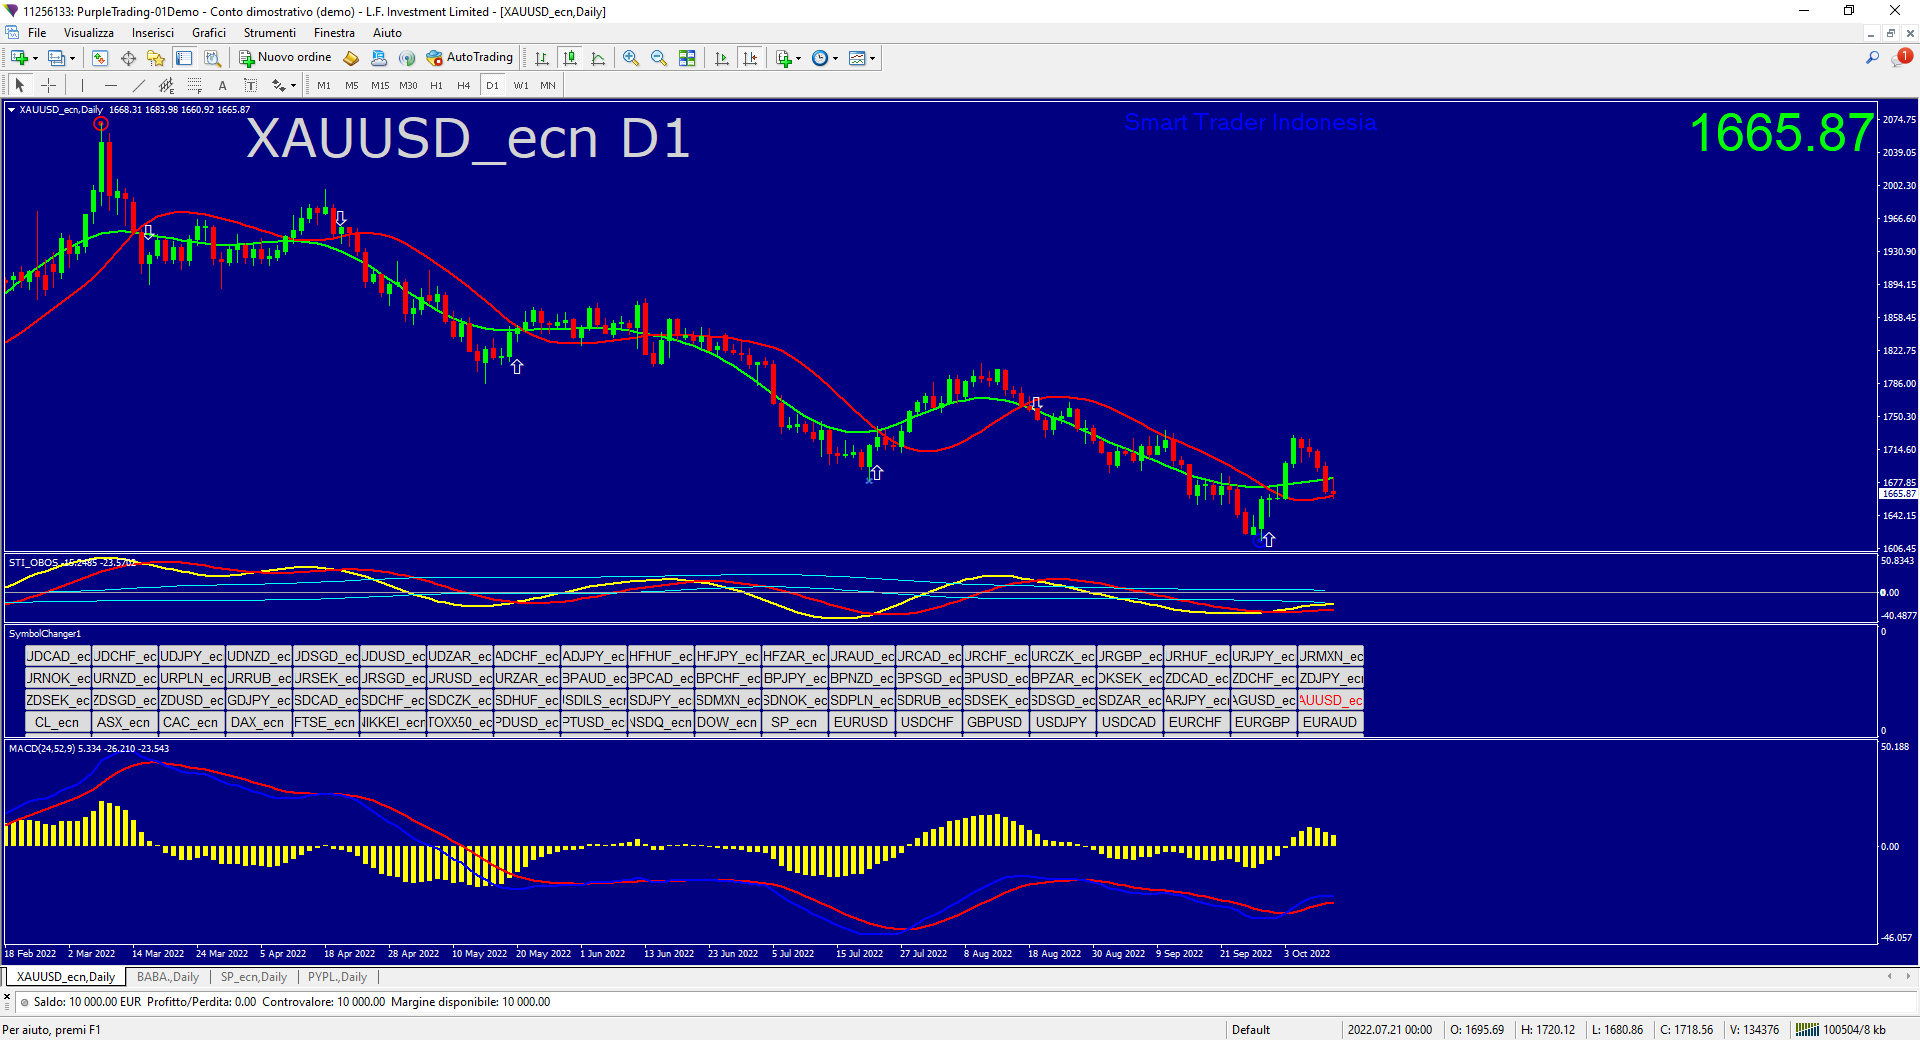The image size is (1920, 1040).
Task: Zoom in on the chart
Action: tap(631, 58)
